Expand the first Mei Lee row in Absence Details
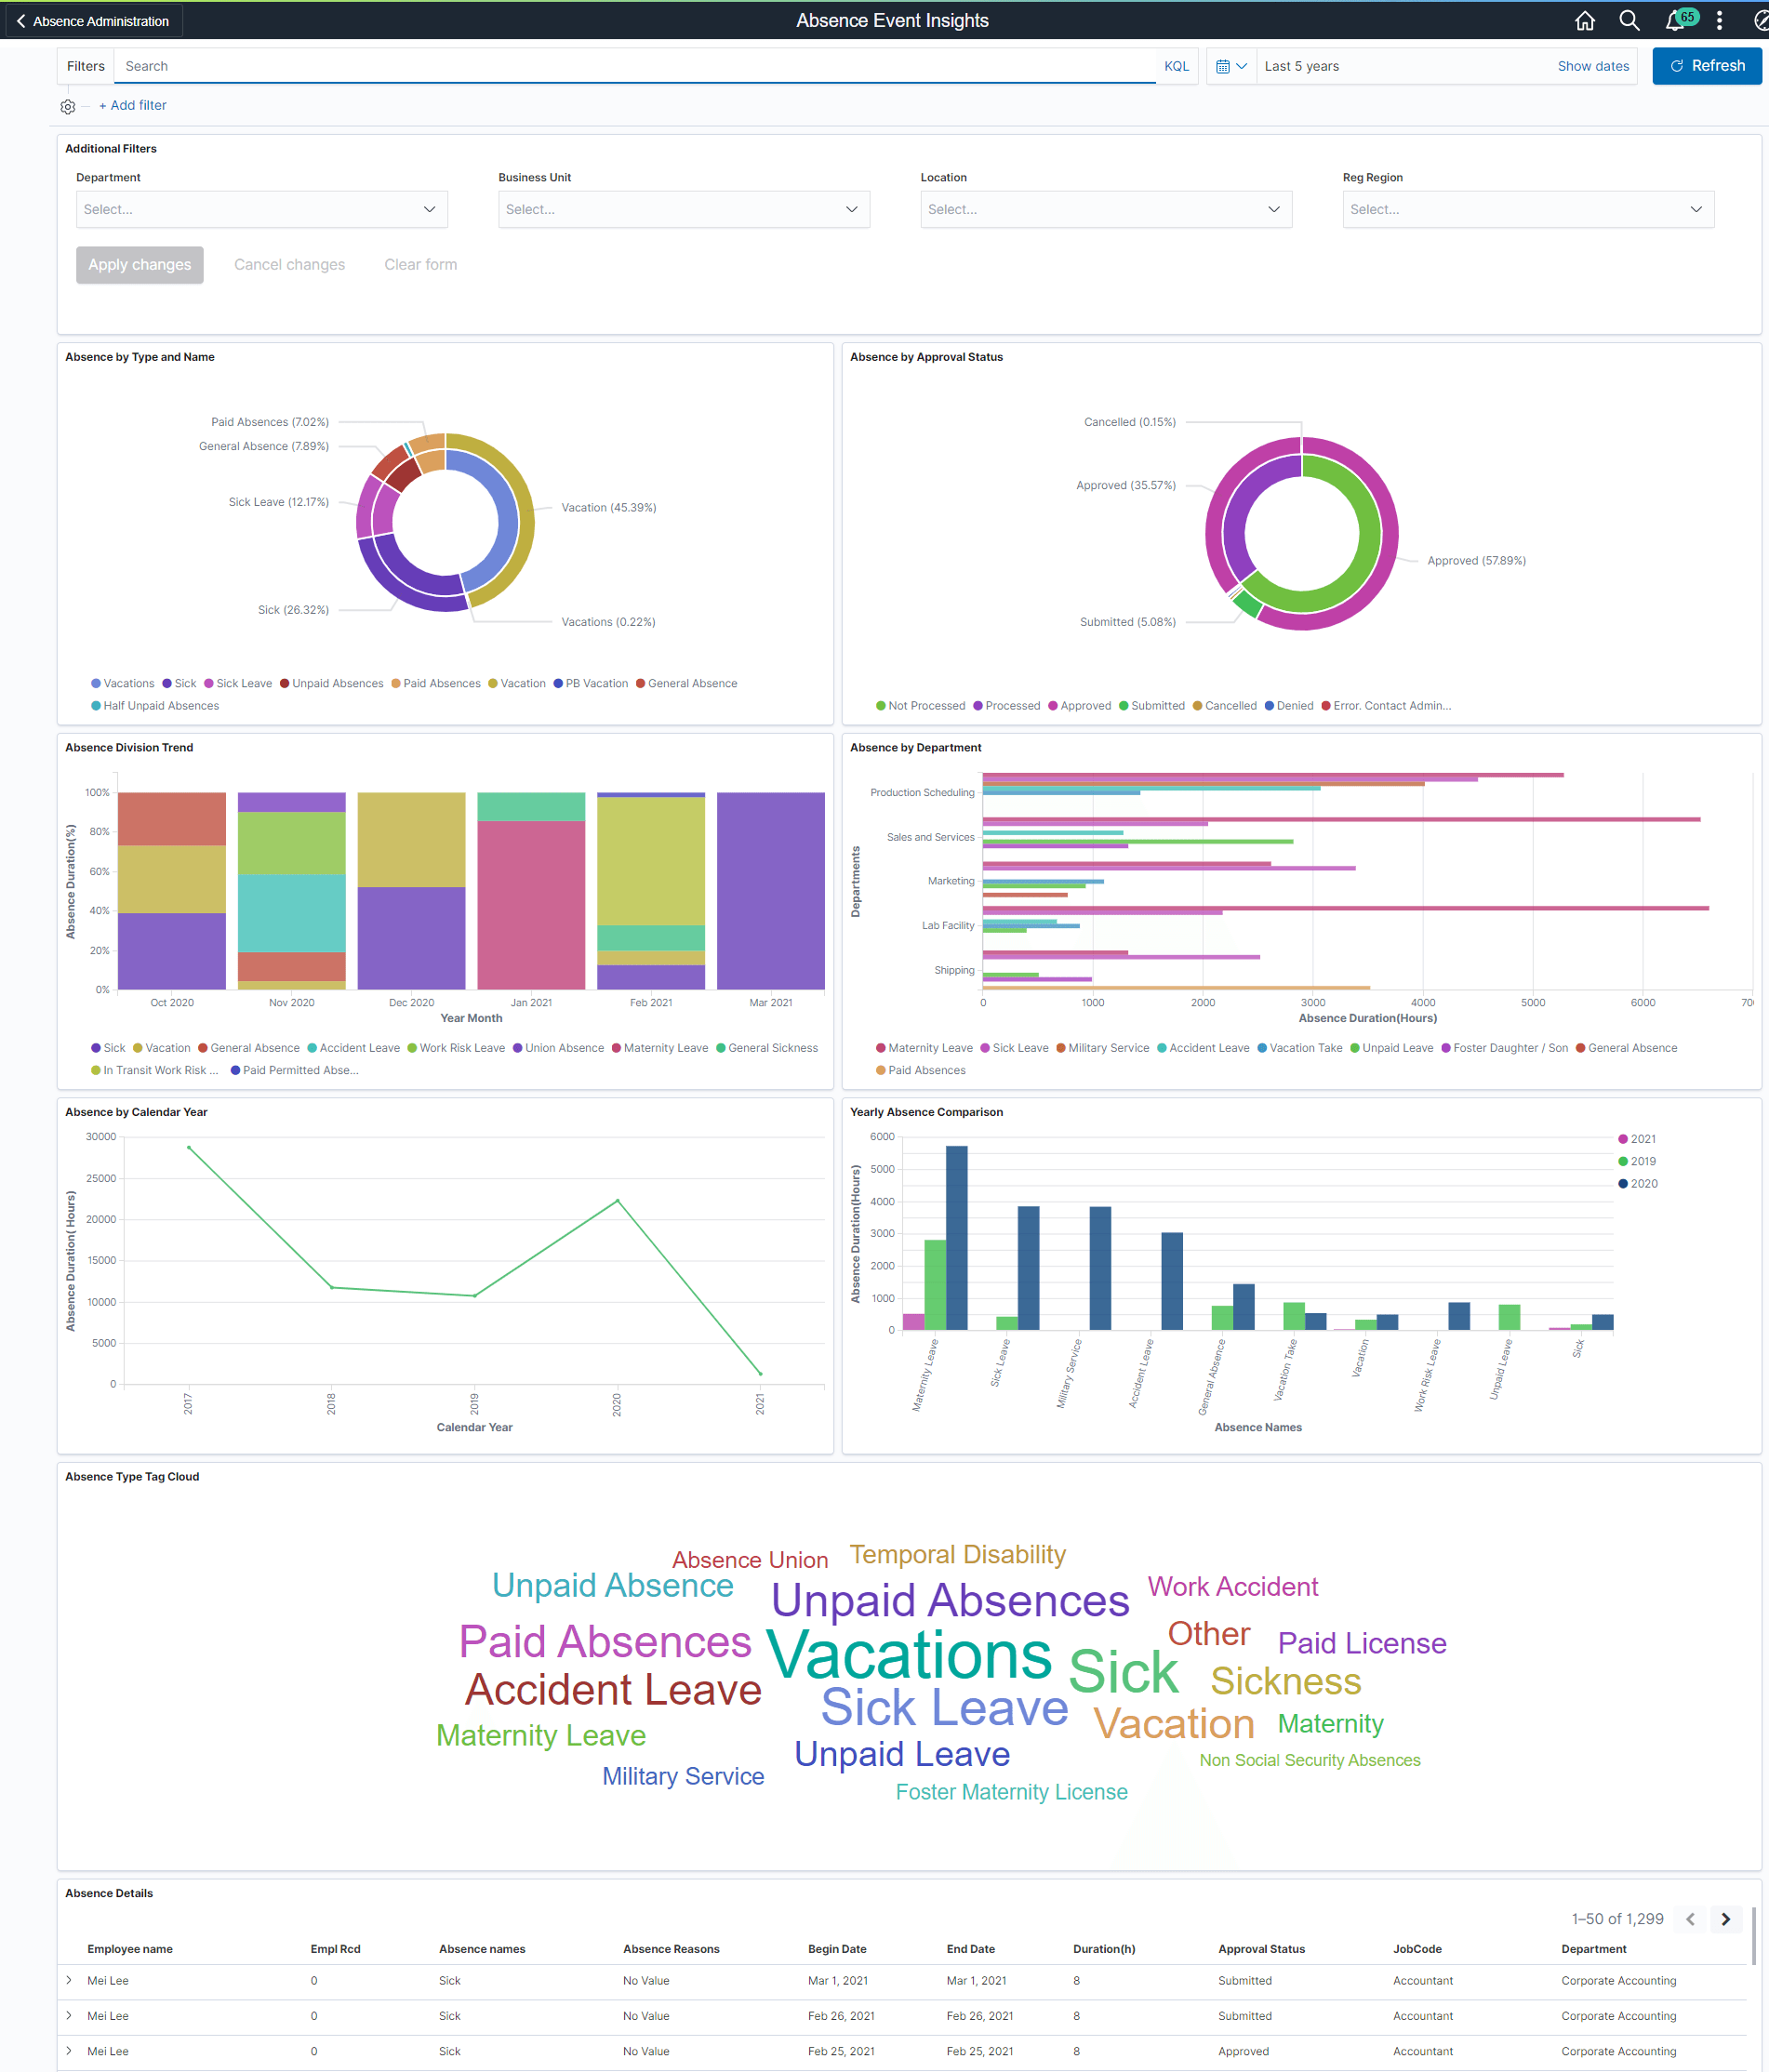This screenshot has width=1769, height=2072. coord(69,1980)
